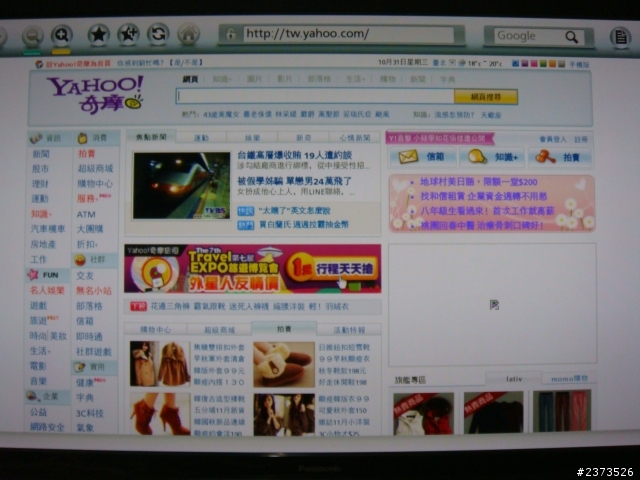Select the 字典 search tab
The height and width of the screenshot is (480, 640).
pos(447,80)
